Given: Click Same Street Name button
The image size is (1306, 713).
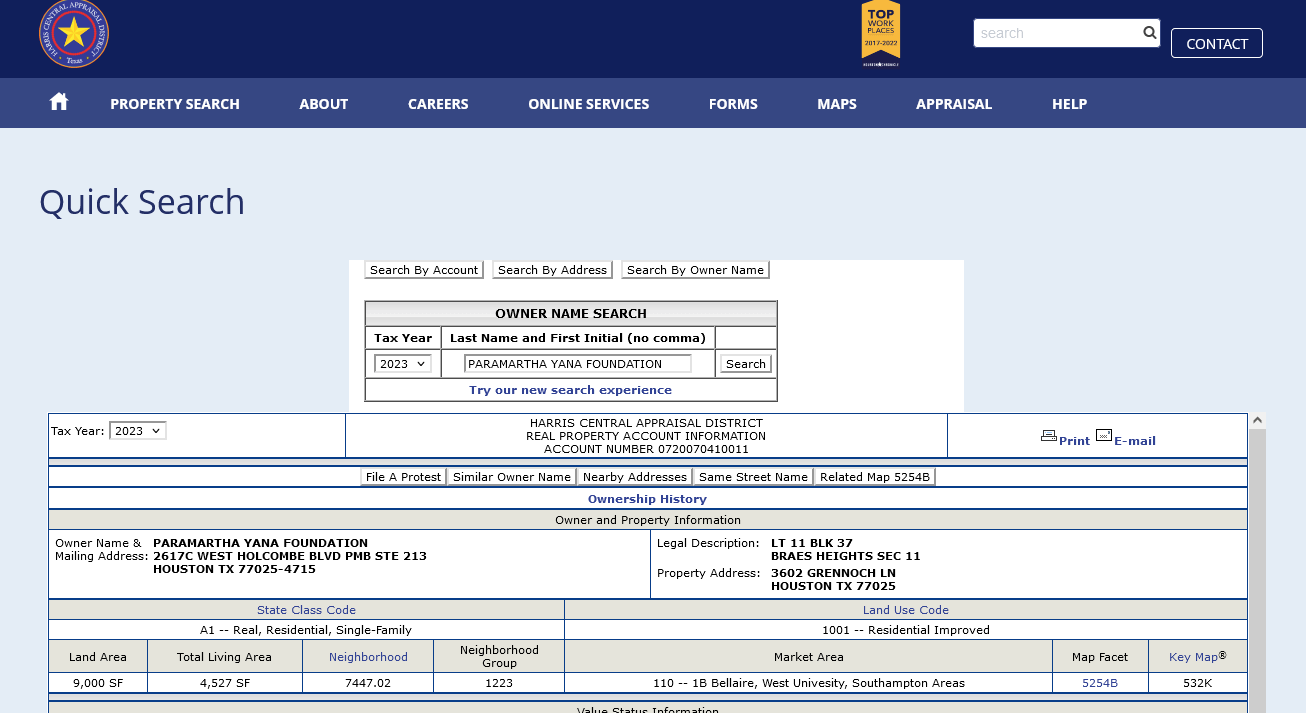Looking at the screenshot, I should pyautogui.click(x=753, y=477).
